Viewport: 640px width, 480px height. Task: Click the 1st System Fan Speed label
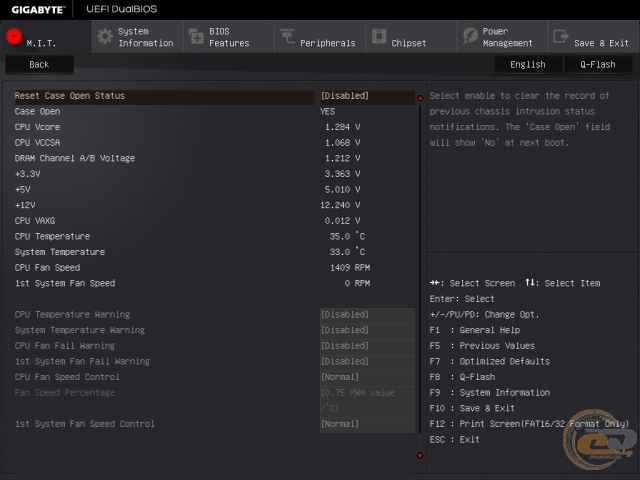coord(65,283)
